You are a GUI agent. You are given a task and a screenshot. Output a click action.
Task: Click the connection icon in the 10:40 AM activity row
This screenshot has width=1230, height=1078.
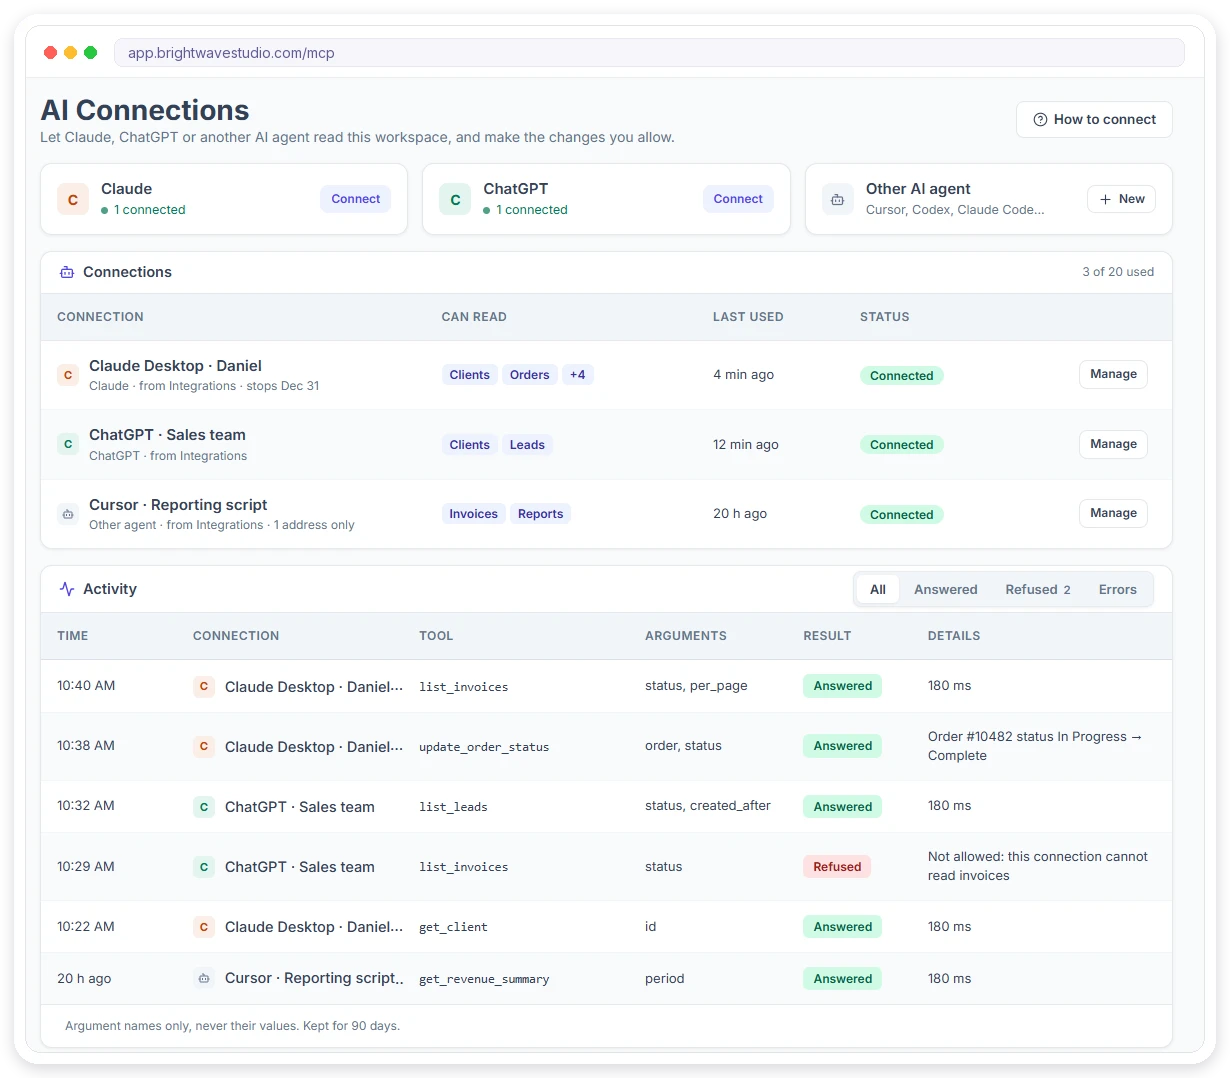pos(204,686)
